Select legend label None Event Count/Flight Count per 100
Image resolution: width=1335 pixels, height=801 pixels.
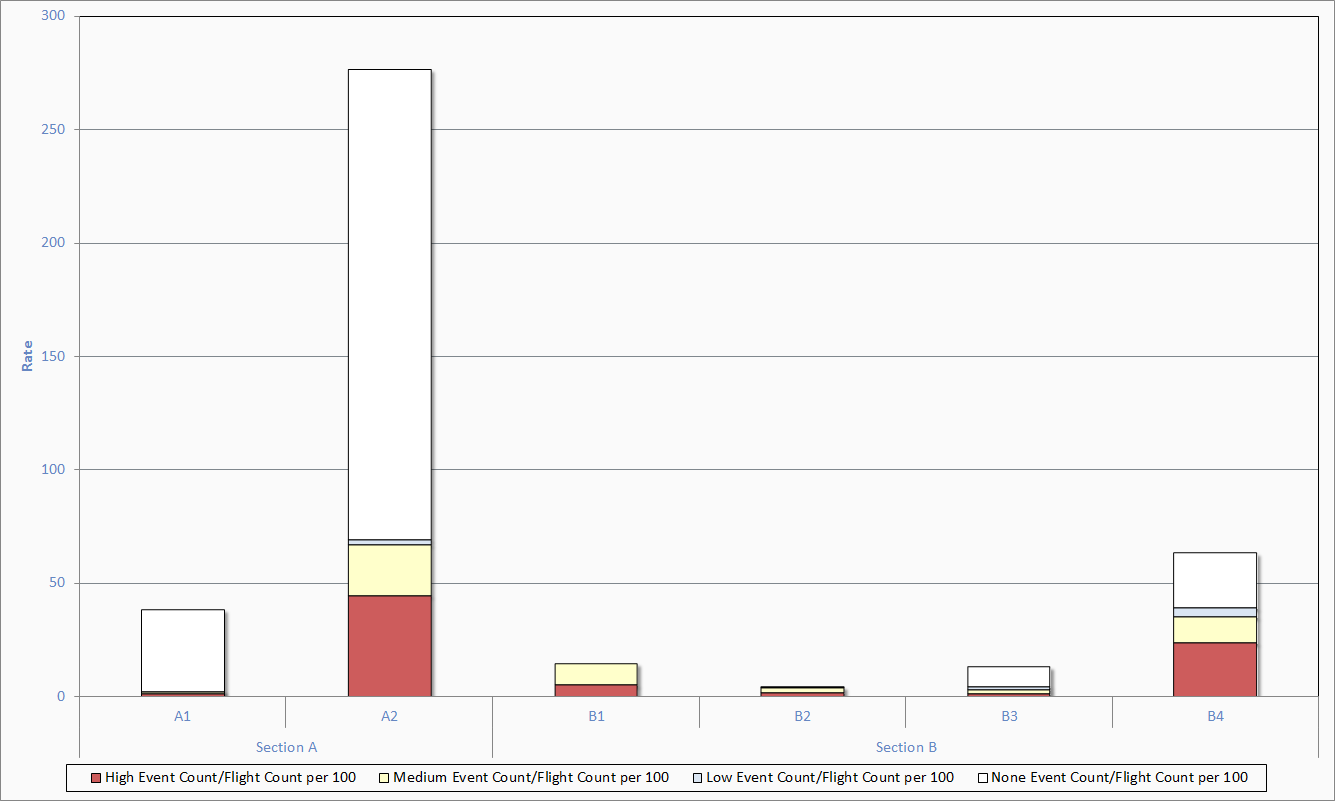(1119, 778)
